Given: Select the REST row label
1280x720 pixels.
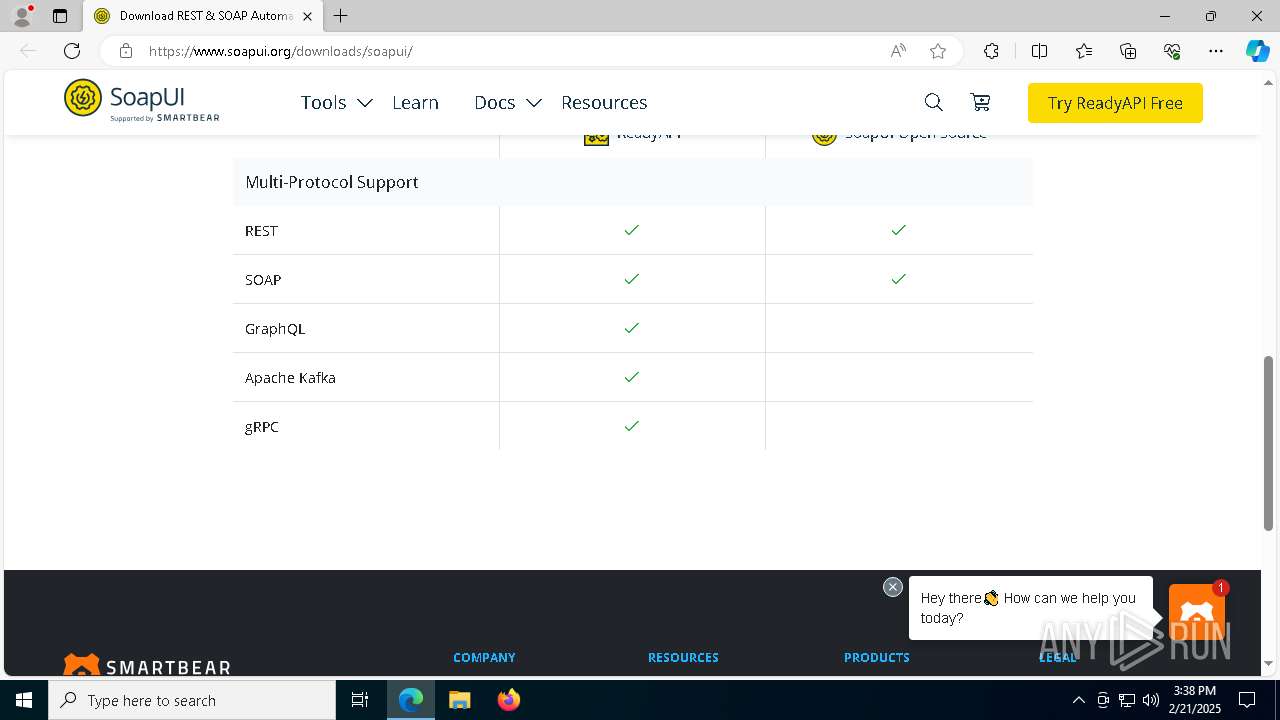Looking at the screenshot, I should pyautogui.click(x=261, y=231).
